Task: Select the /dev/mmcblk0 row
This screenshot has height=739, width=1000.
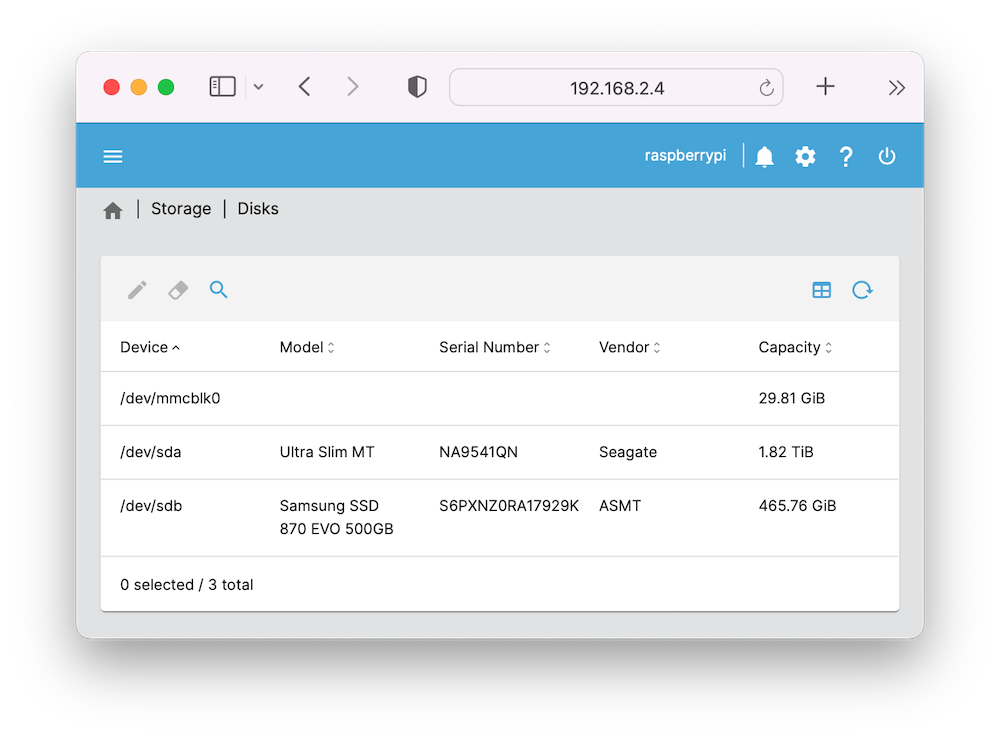Action: [499, 399]
